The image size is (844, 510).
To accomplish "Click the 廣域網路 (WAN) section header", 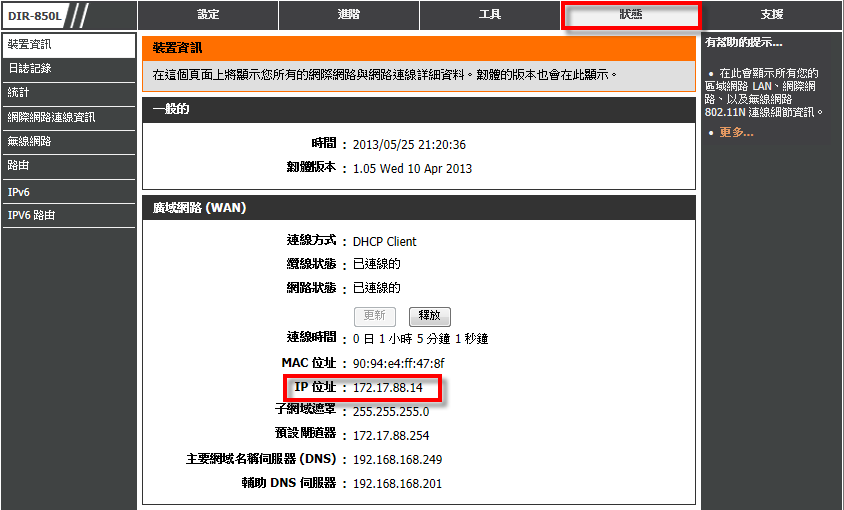I will pos(199,208).
